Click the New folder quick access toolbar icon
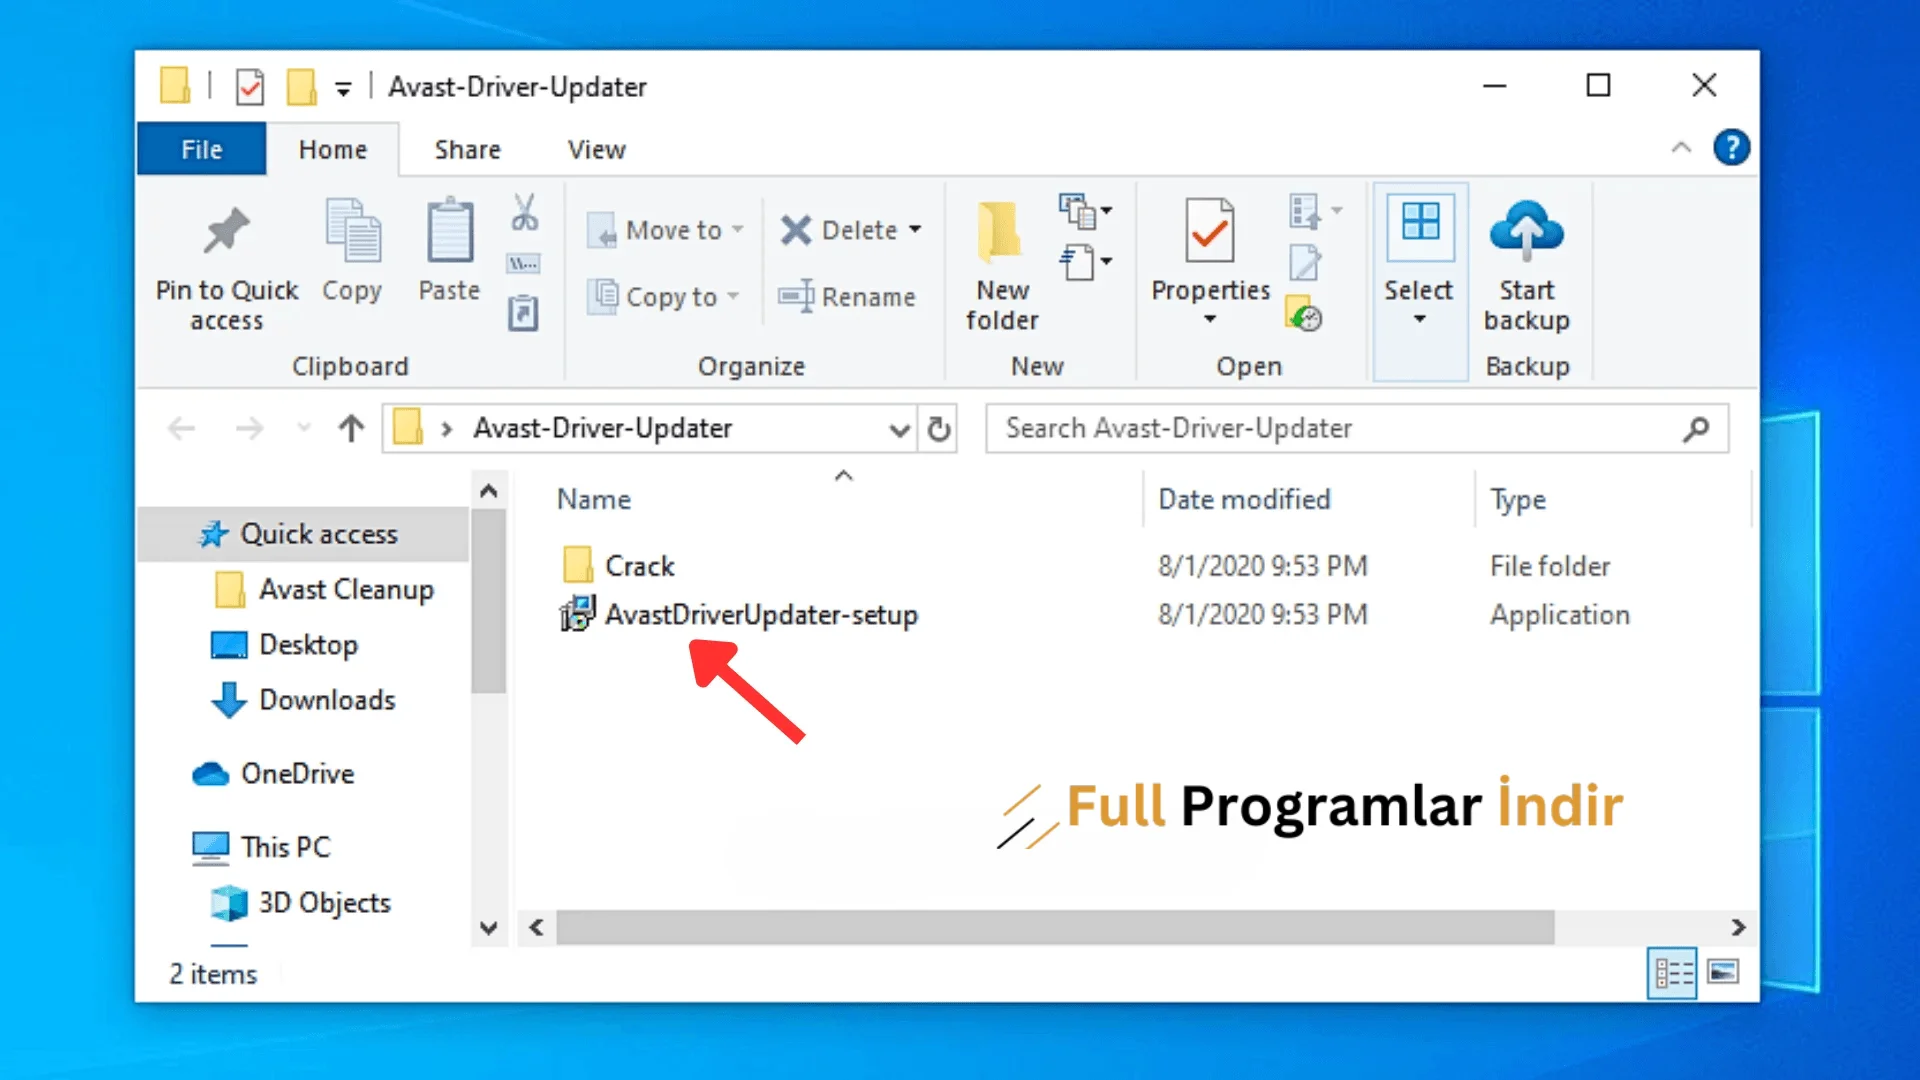 [x=301, y=87]
